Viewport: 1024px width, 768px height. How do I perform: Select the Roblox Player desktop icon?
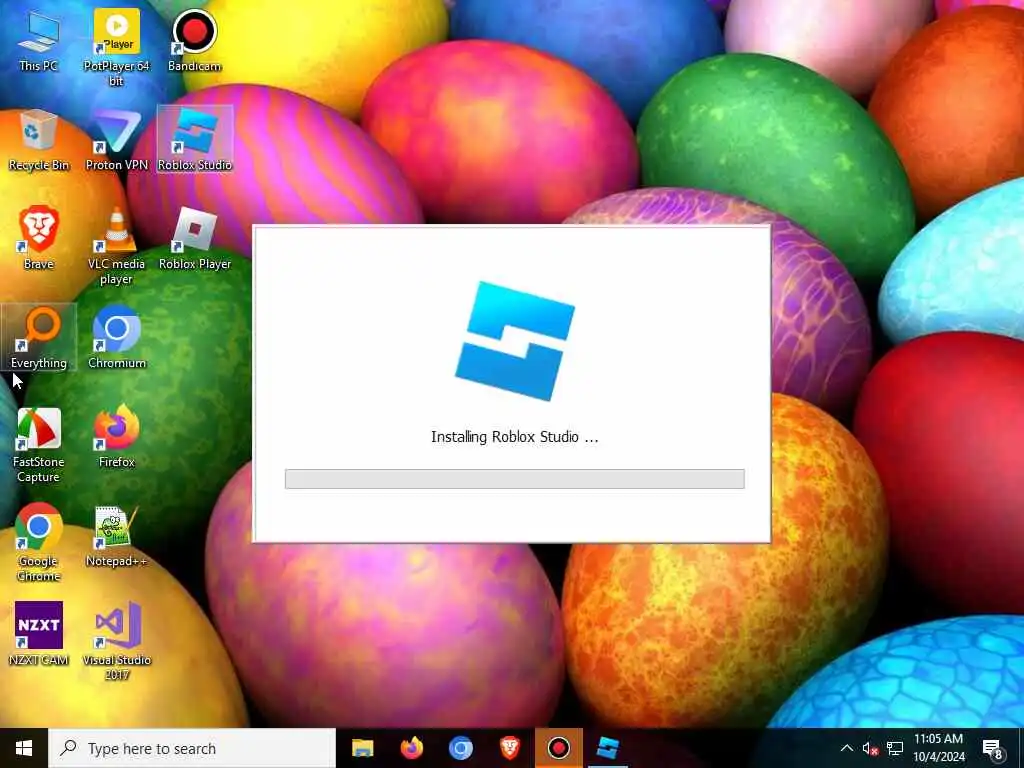195,238
